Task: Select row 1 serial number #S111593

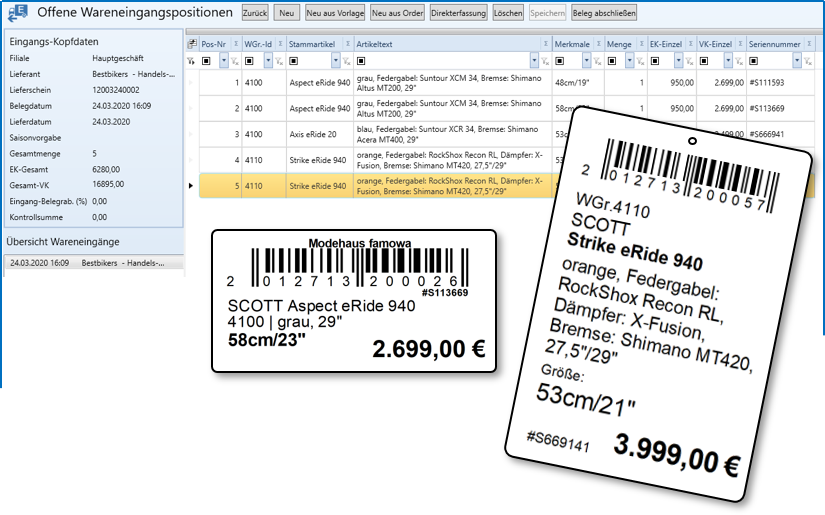Action: pyautogui.click(x=767, y=83)
